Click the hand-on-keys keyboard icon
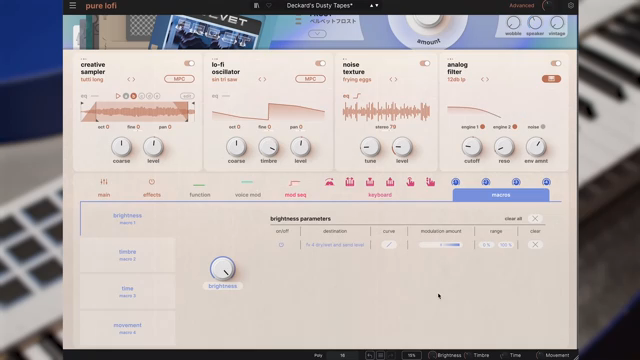The image size is (640, 360). (431, 182)
